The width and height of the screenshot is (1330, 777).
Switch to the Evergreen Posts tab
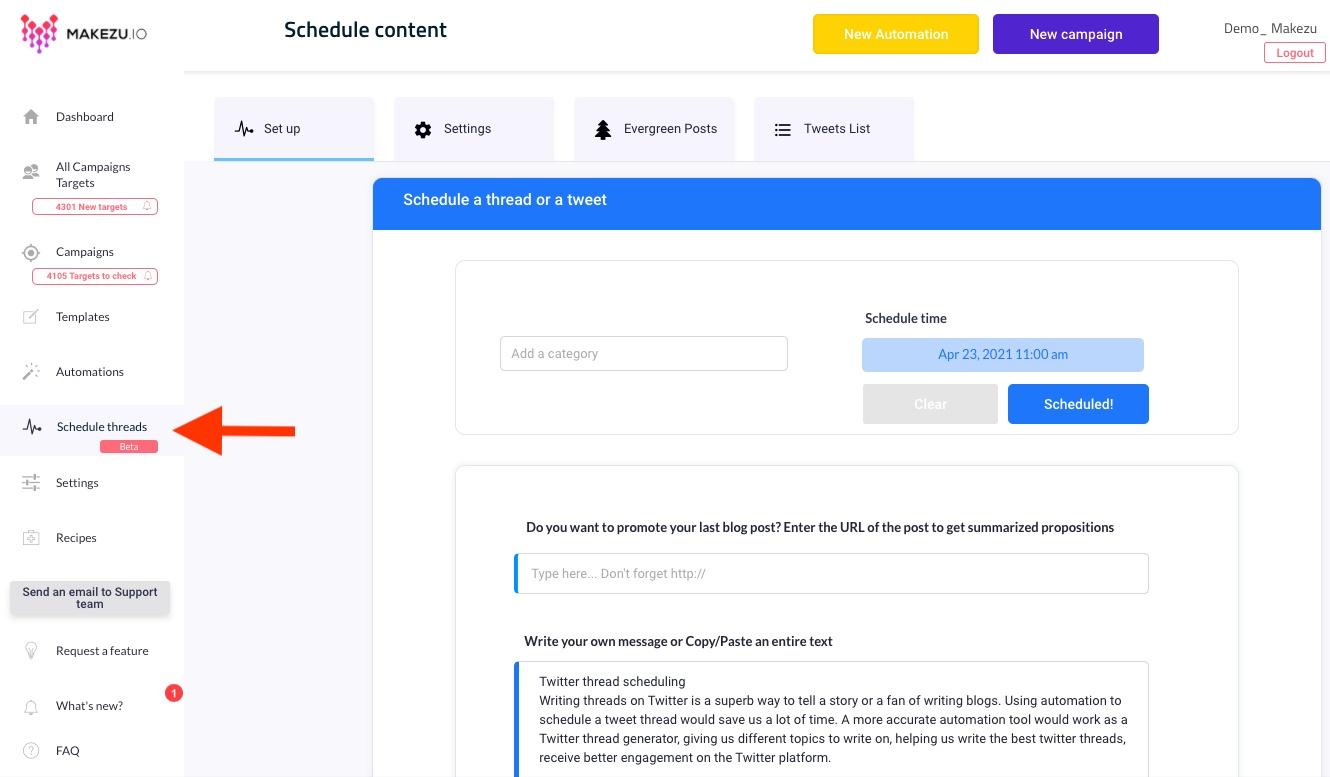click(654, 129)
